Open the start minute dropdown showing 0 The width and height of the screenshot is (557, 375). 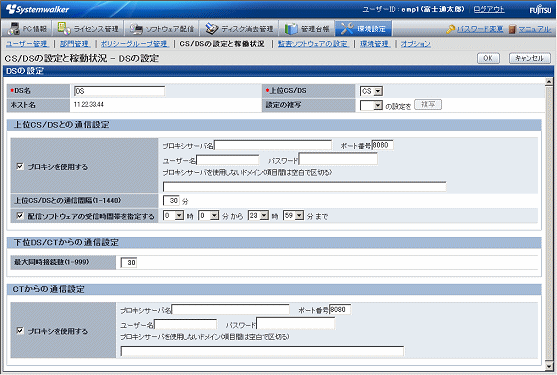point(209,215)
